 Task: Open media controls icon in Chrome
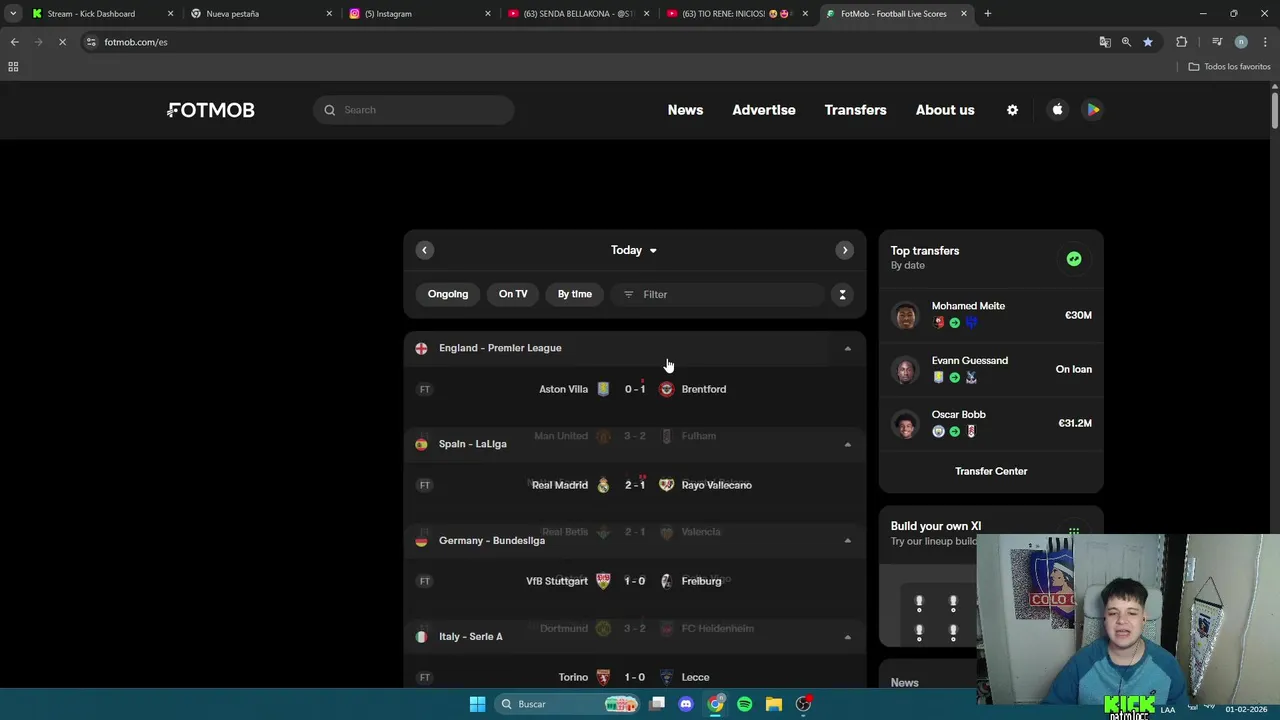1217,42
